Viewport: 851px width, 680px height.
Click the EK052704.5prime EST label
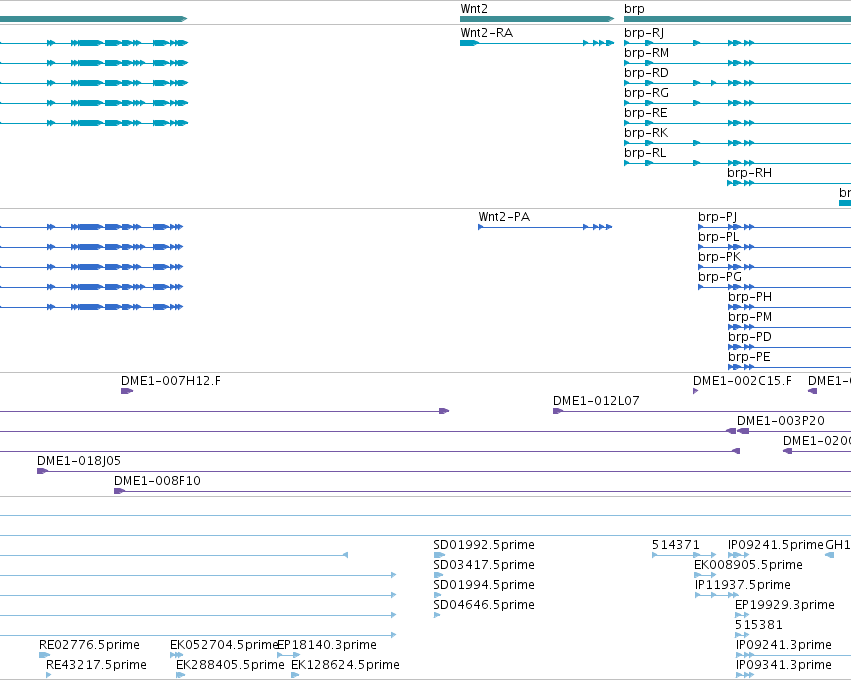click(224, 645)
